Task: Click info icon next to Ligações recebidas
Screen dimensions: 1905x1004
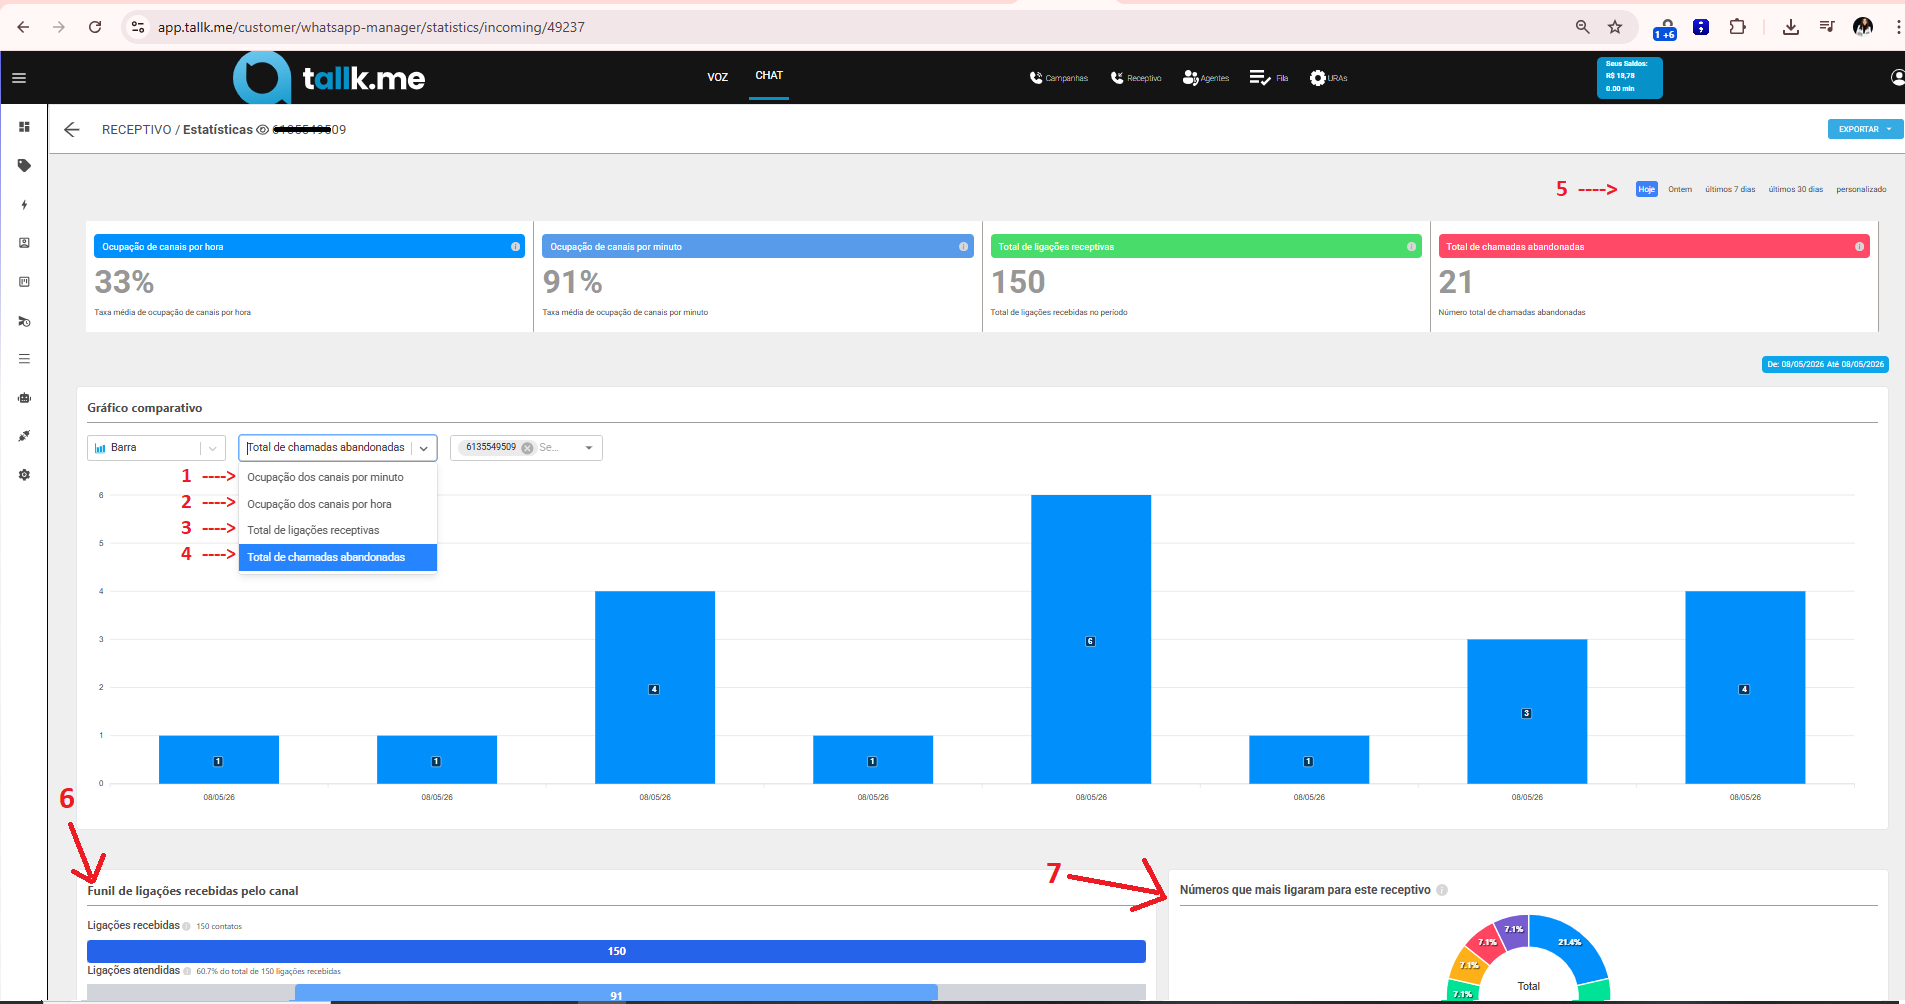Action: (x=187, y=926)
